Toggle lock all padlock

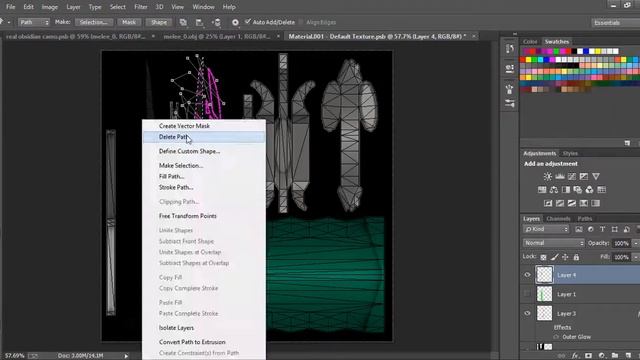click(576, 257)
